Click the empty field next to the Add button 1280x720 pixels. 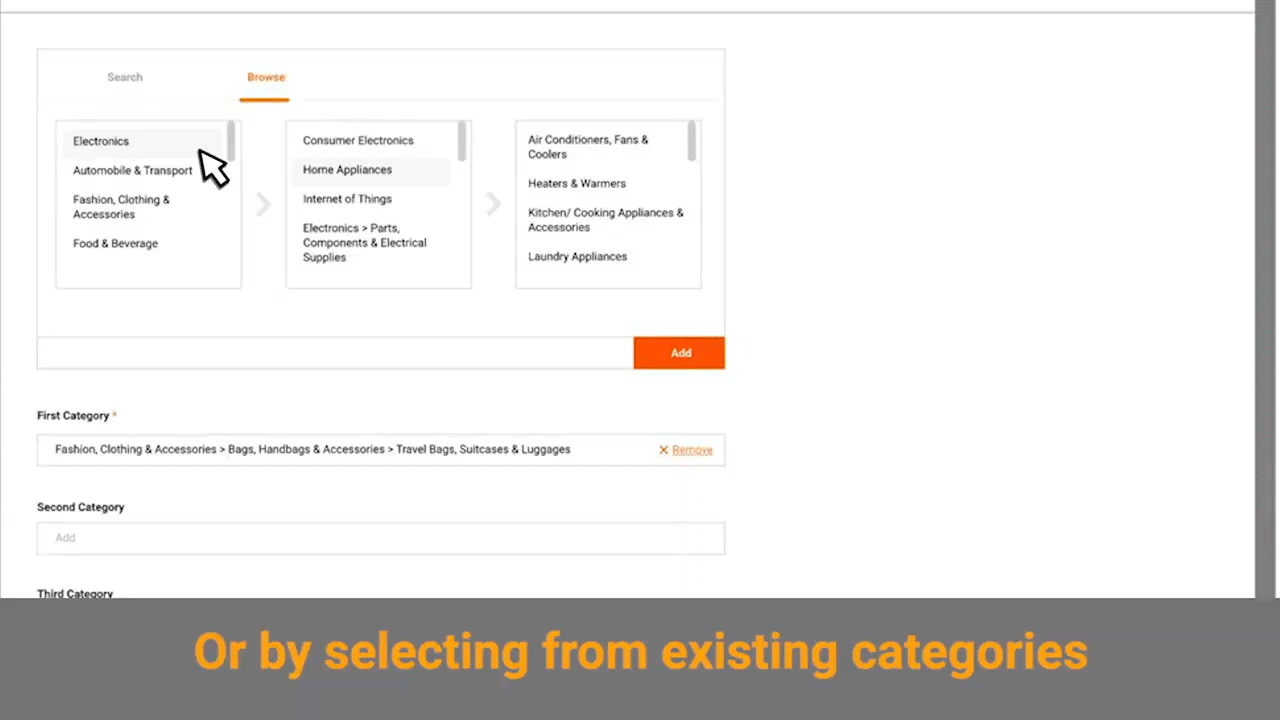tap(335, 352)
